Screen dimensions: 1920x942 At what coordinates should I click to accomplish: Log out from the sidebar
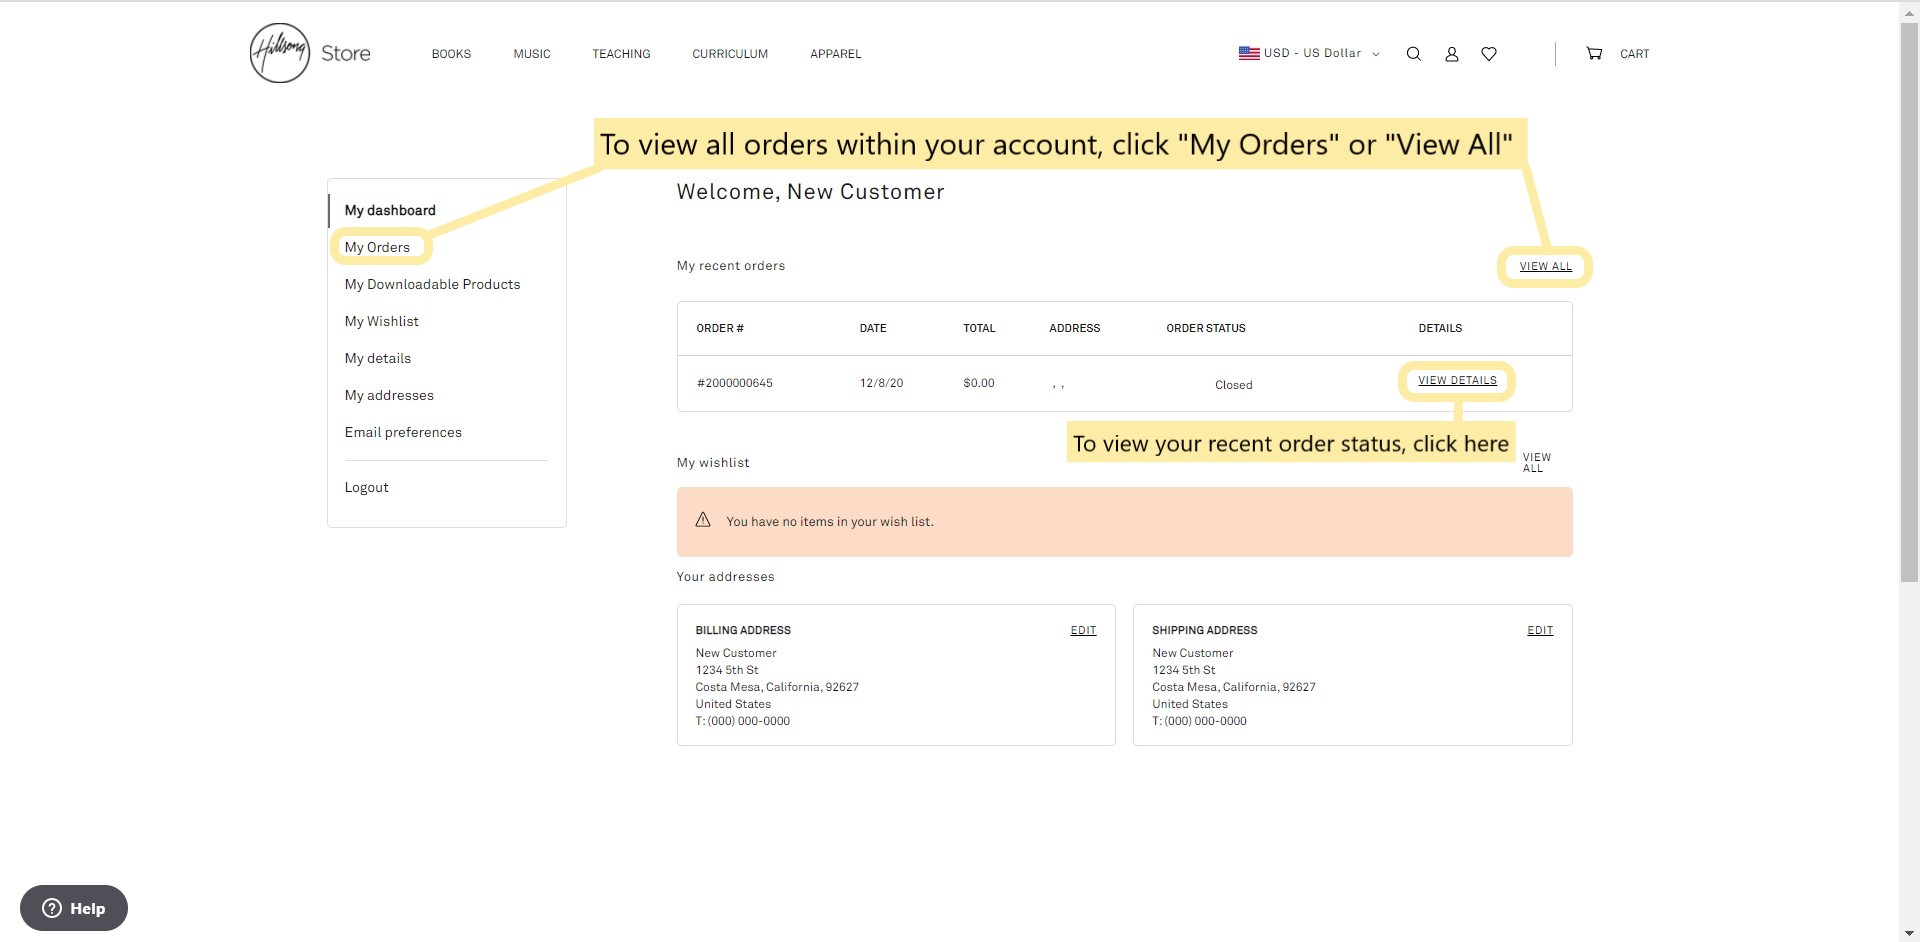[366, 487]
